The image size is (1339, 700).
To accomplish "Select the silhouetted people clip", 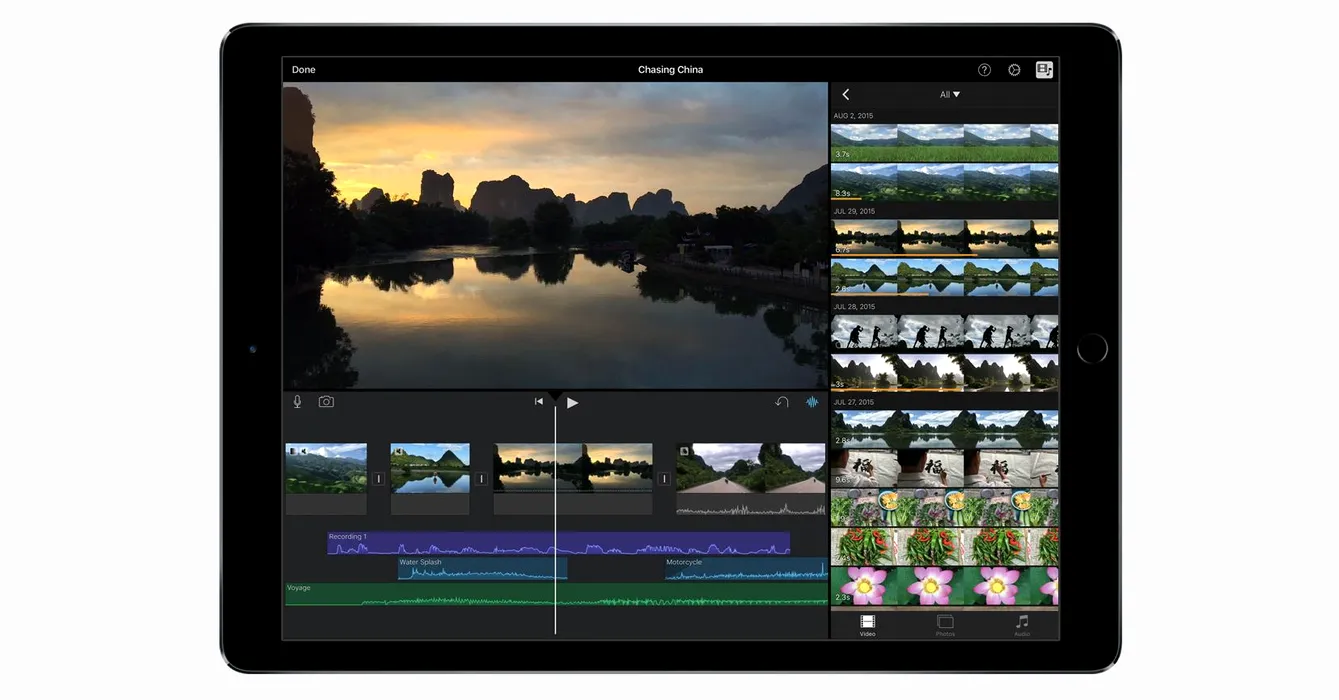I will click(944, 333).
